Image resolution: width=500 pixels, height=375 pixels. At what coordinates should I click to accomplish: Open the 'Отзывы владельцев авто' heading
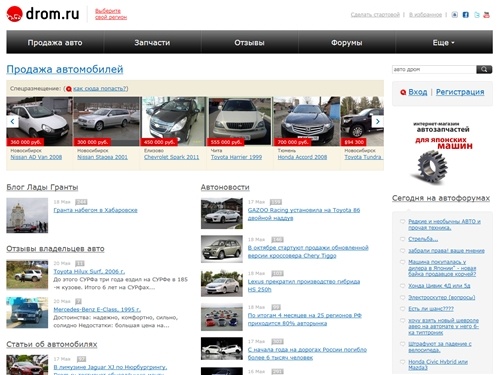(x=55, y=249)
